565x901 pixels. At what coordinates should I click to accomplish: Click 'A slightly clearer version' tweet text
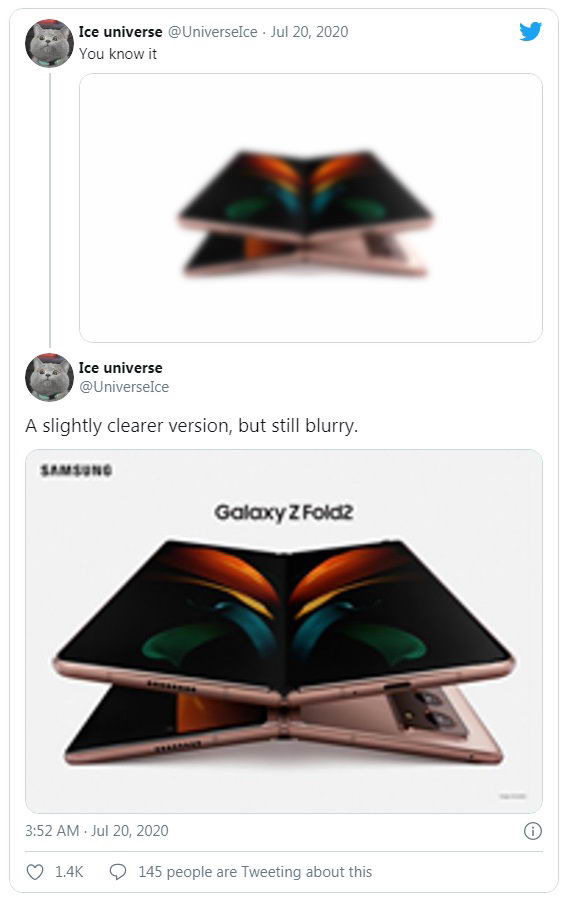point(191,426)
